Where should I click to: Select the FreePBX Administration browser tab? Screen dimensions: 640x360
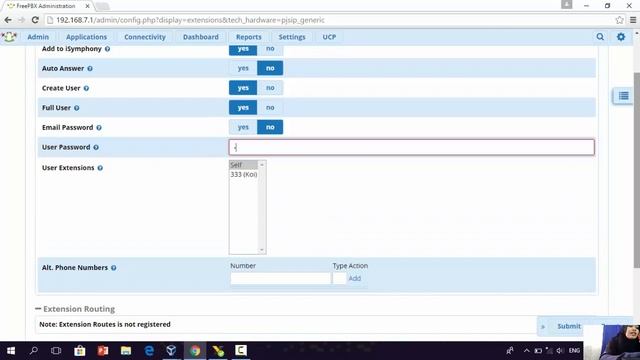46,6
